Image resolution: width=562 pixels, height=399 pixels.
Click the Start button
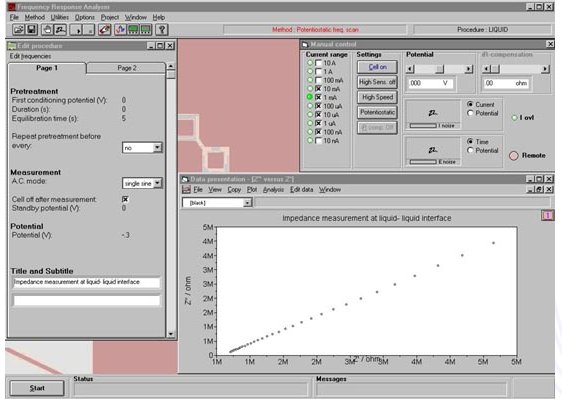point(37,388)
